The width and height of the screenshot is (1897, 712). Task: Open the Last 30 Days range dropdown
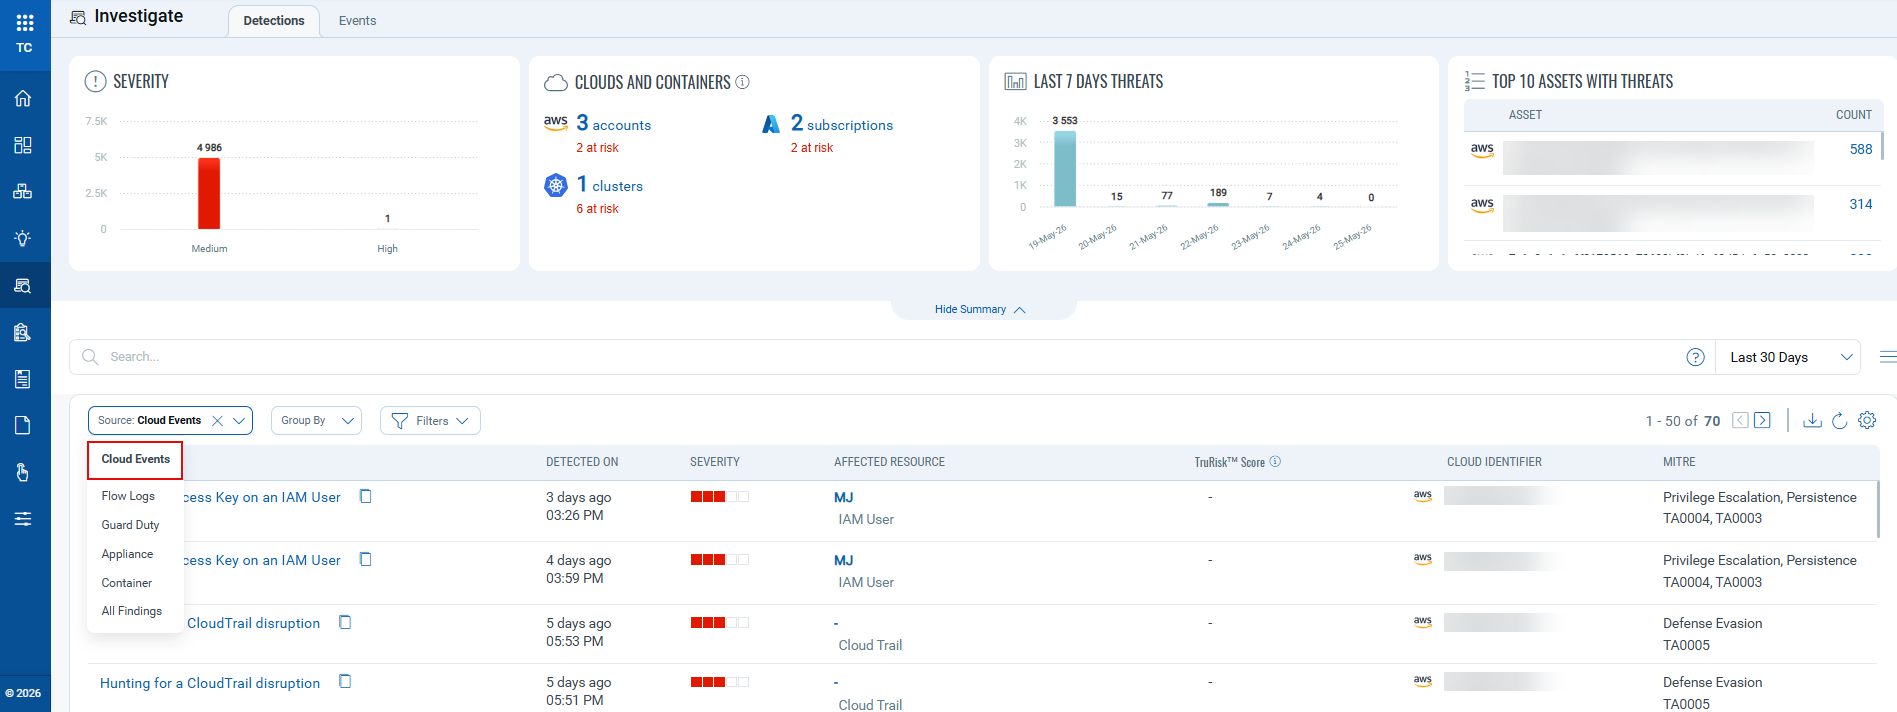coord(1788,357)
